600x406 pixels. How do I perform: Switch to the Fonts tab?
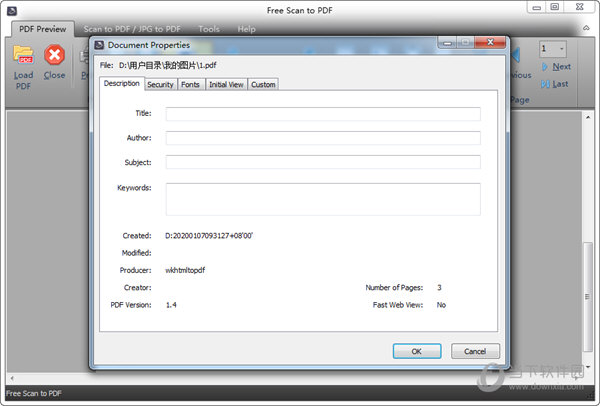coord(191,85)
